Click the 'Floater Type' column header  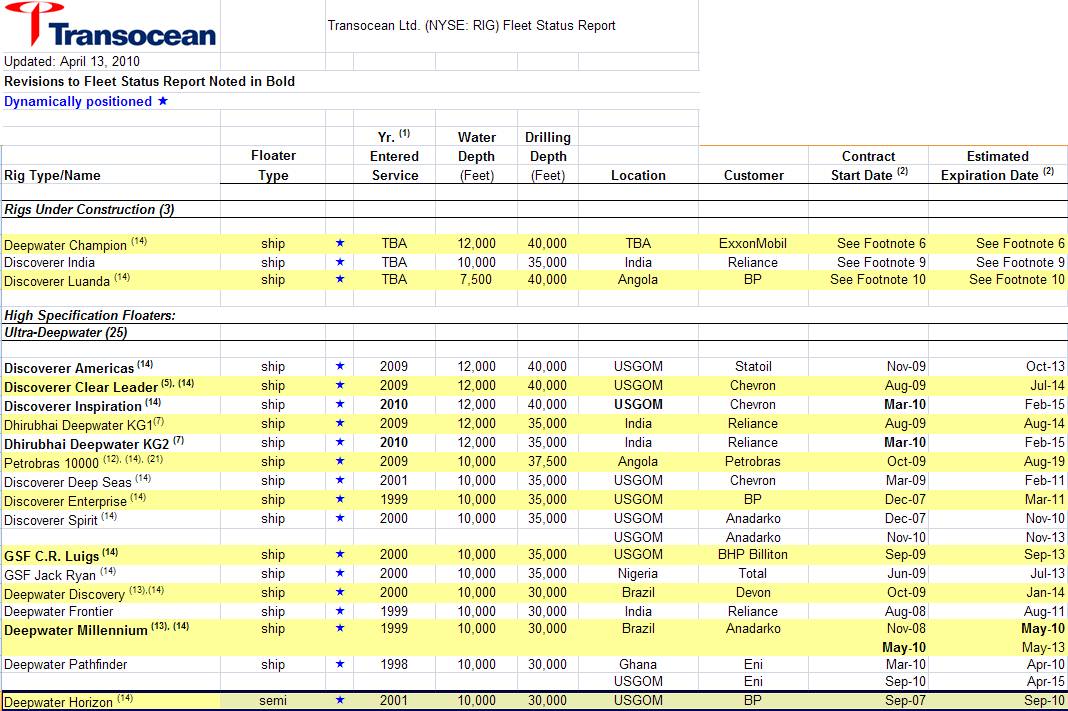pos(273,165)
